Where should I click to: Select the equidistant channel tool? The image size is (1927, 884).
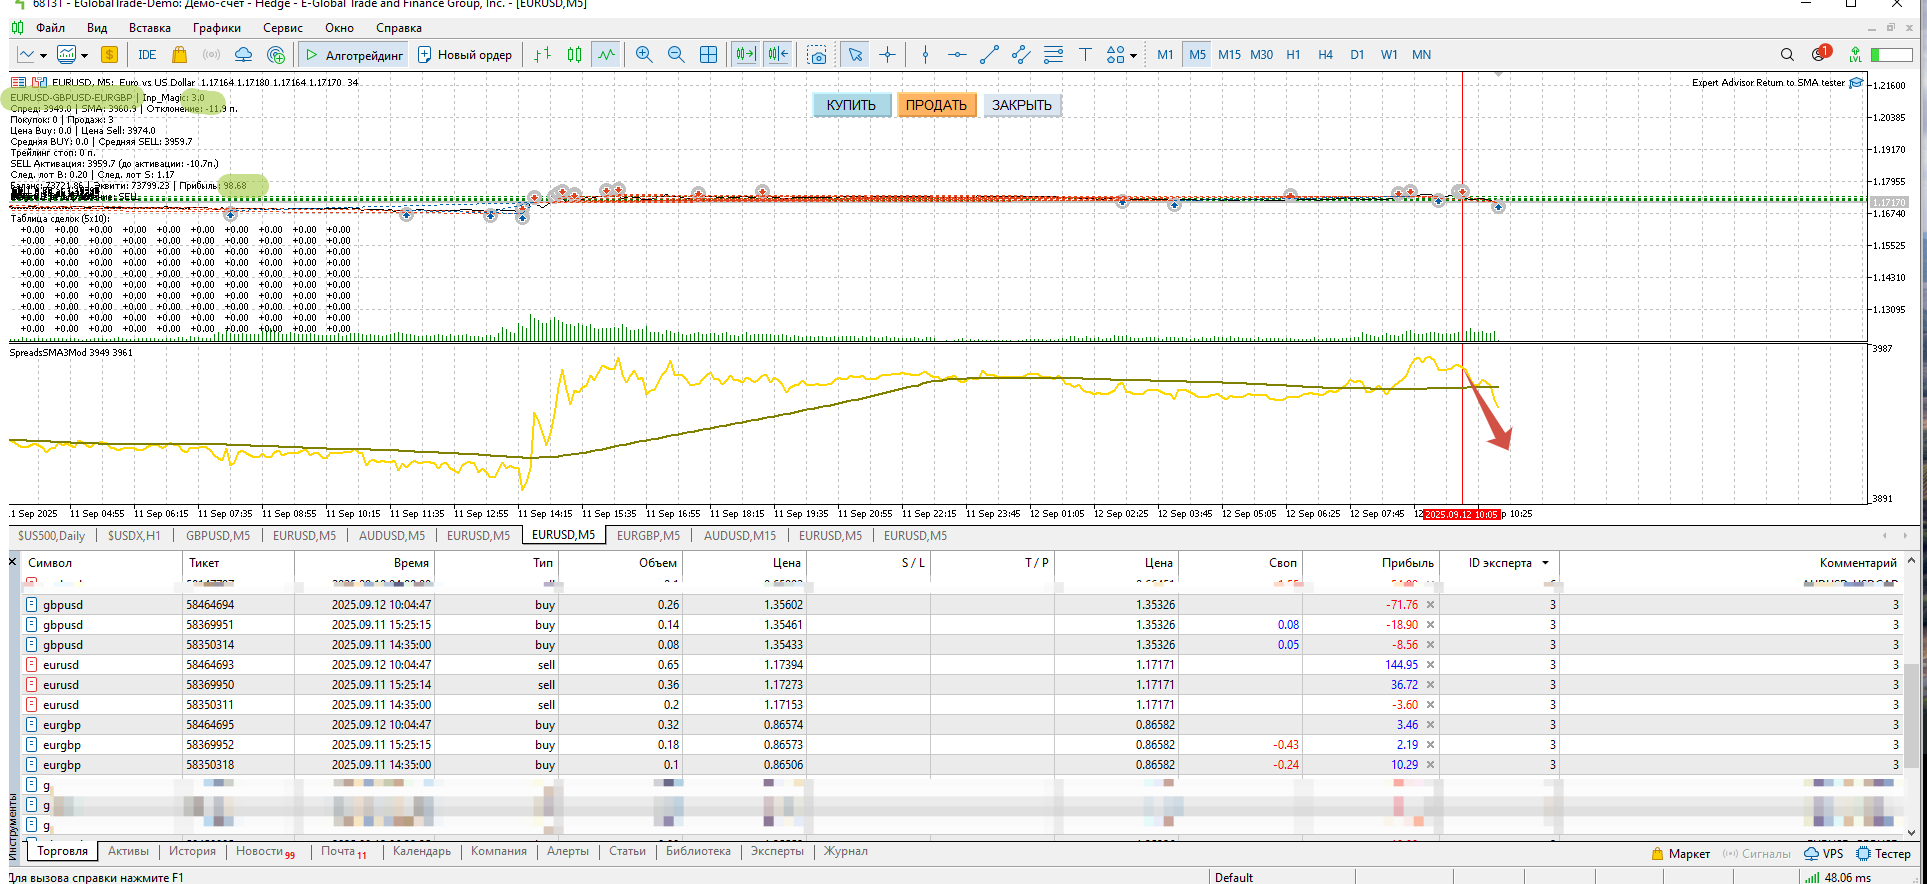1021,55
